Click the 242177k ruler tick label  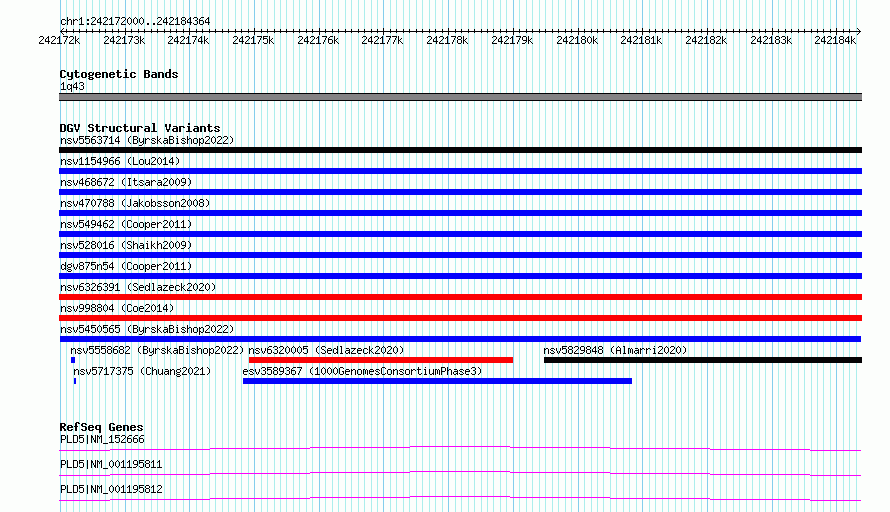pos(383,40)
